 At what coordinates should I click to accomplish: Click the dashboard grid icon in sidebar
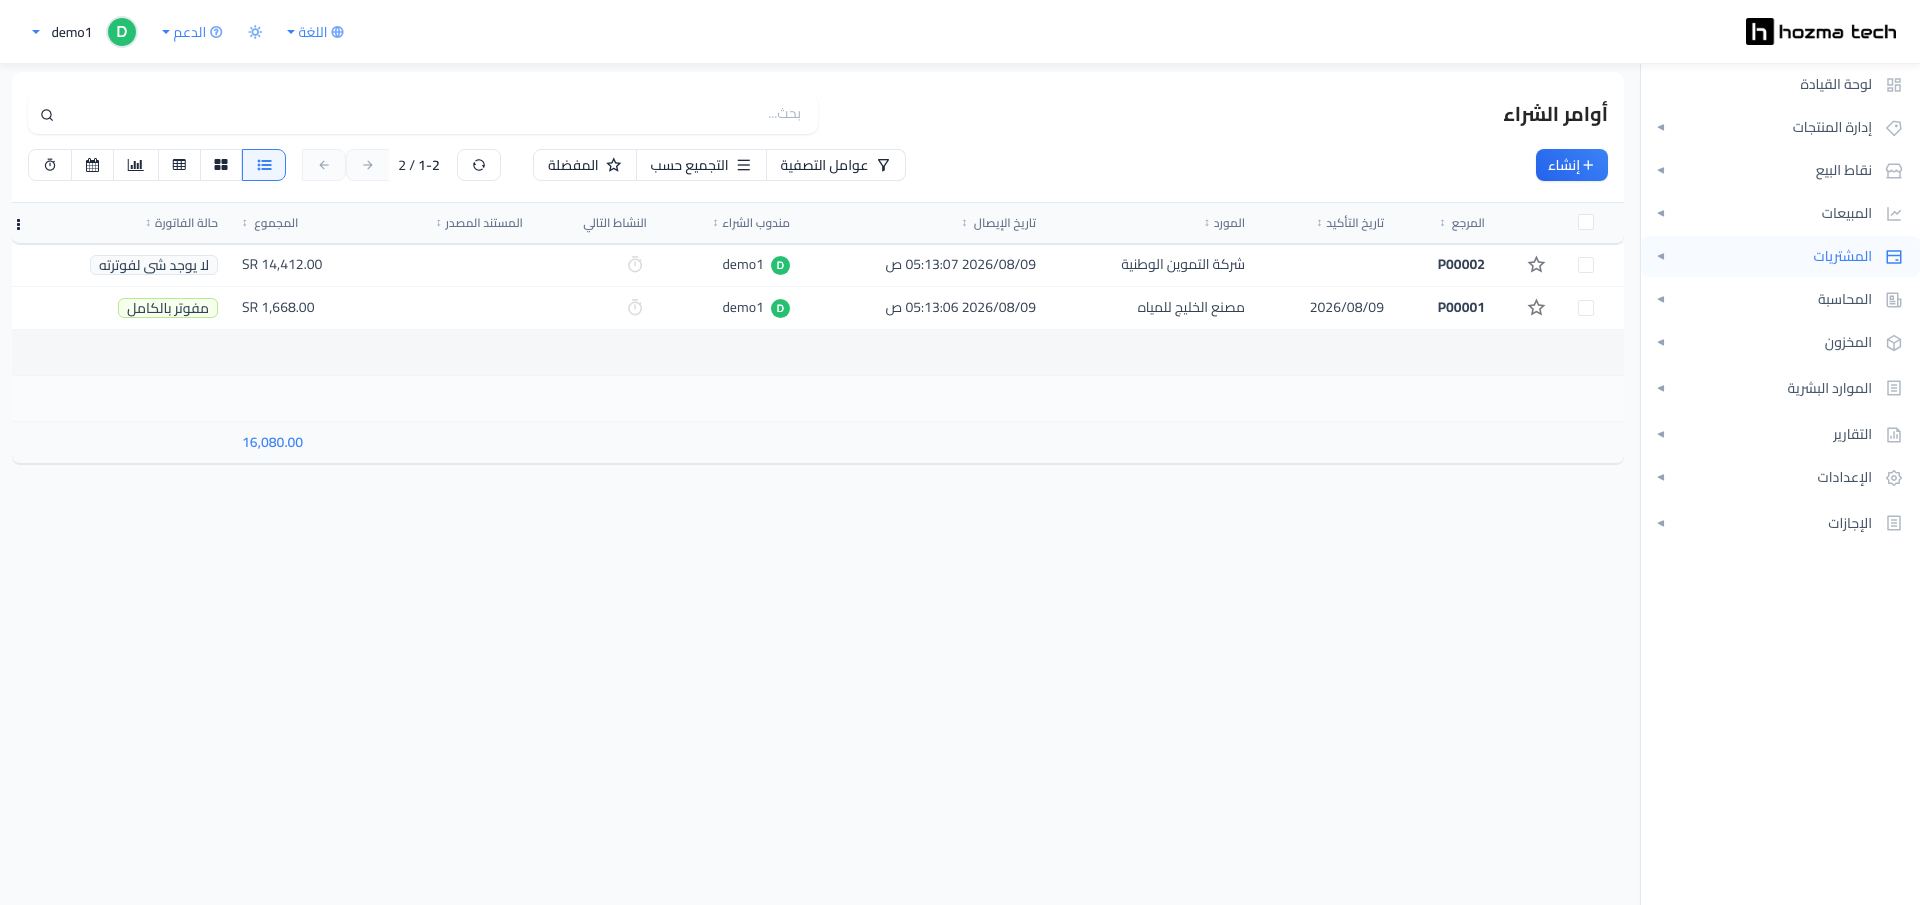pyautogui.click(x=1894, y=85)
